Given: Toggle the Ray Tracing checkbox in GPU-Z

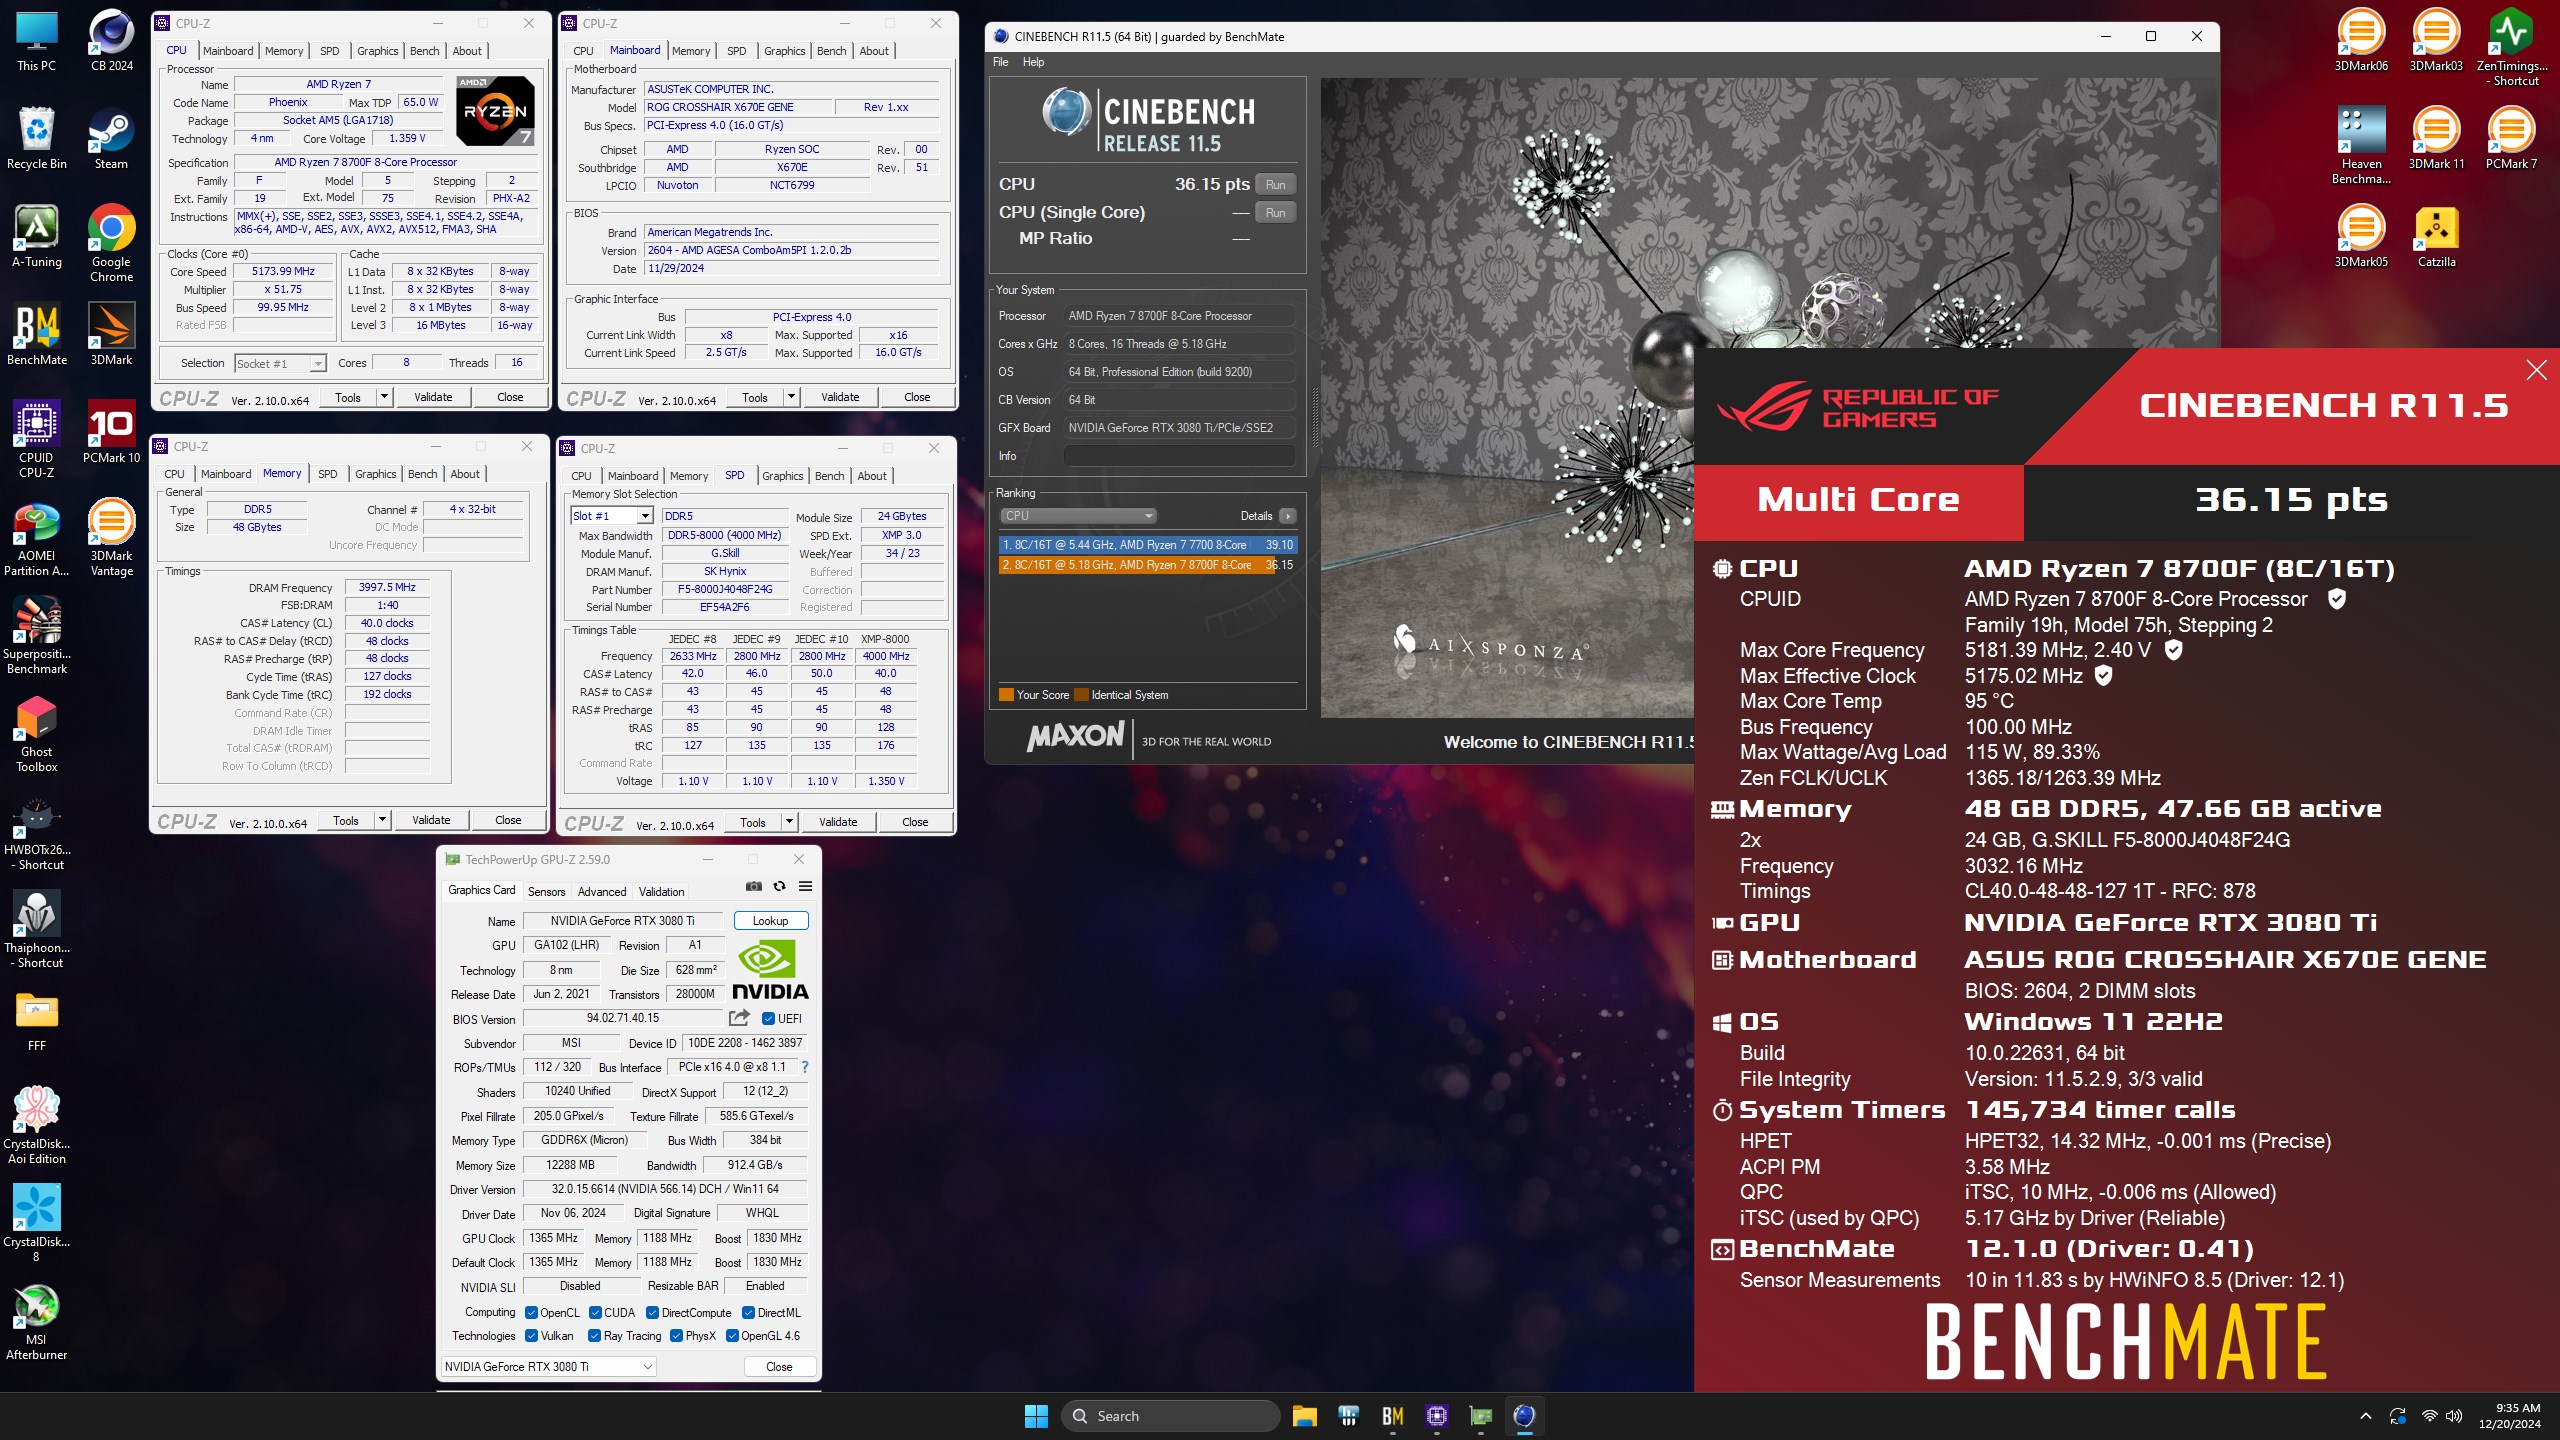Looking at the screenshot, I should [x=595, y=1335].
